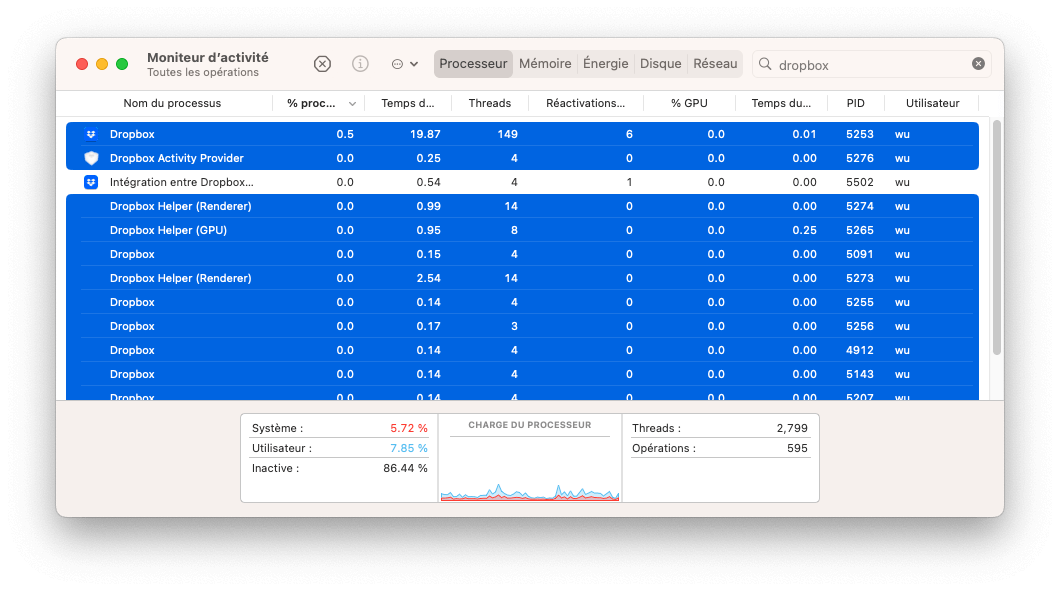The image size is (1060, 591).
Task: Sort by Temps du... column header
Action: 781,103
